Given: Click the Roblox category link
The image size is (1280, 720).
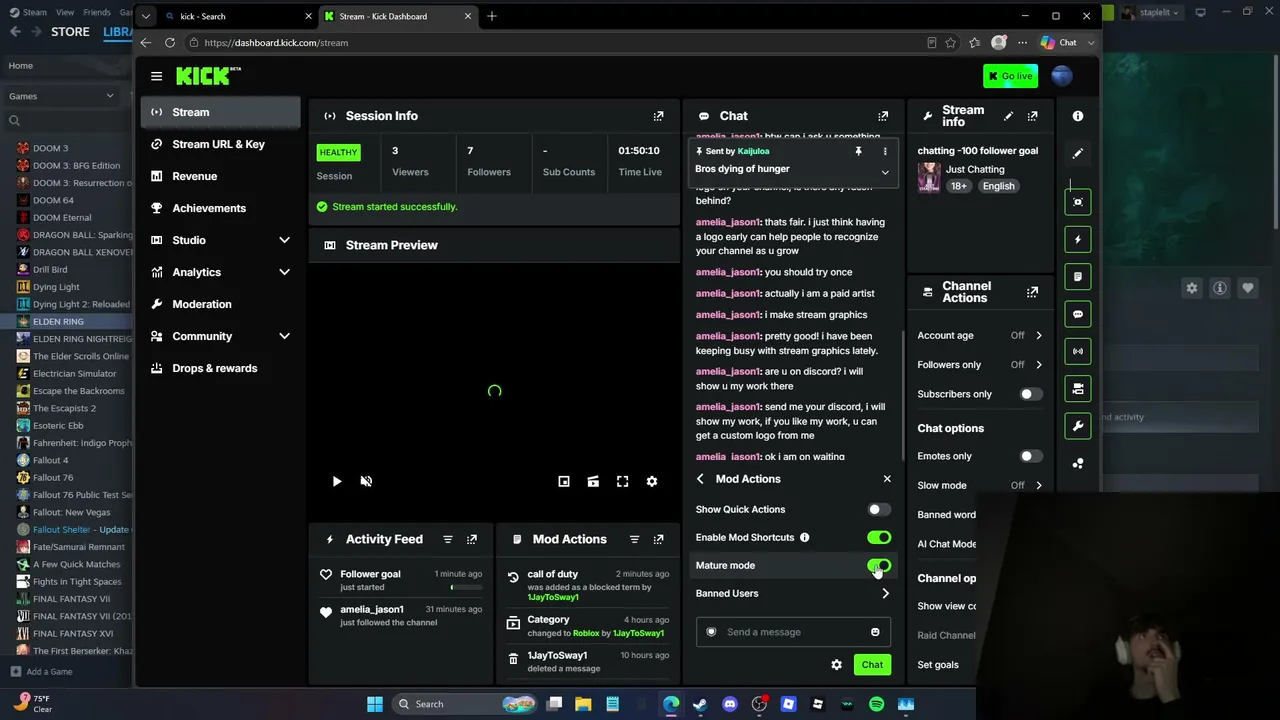Looking at the screenshot, I should pyautogui.click(x=586, y=633).
